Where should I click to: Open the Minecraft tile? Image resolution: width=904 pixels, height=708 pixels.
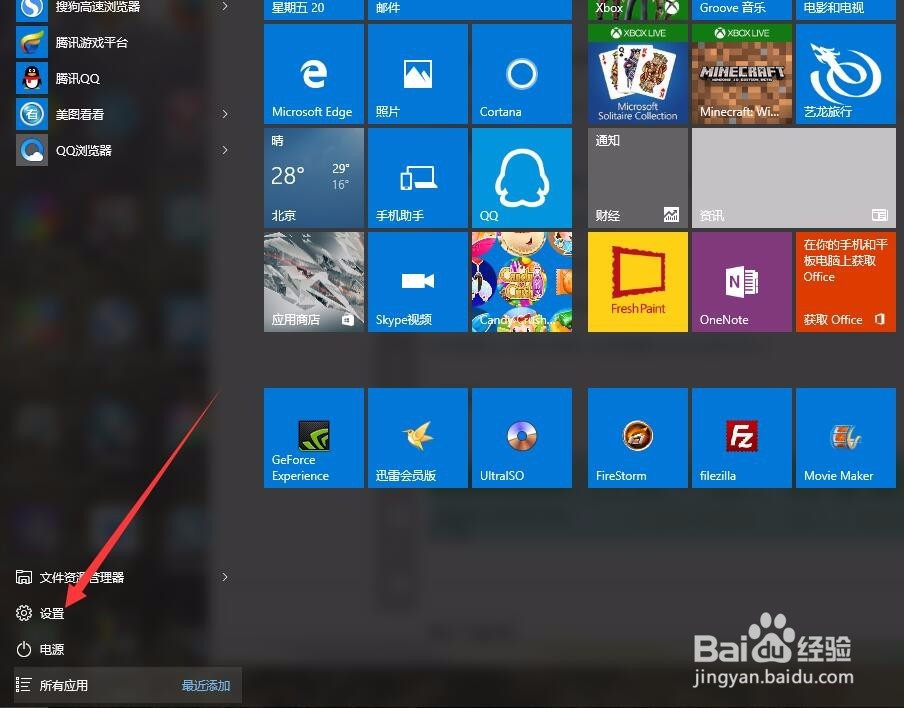(x=741, y=74)
